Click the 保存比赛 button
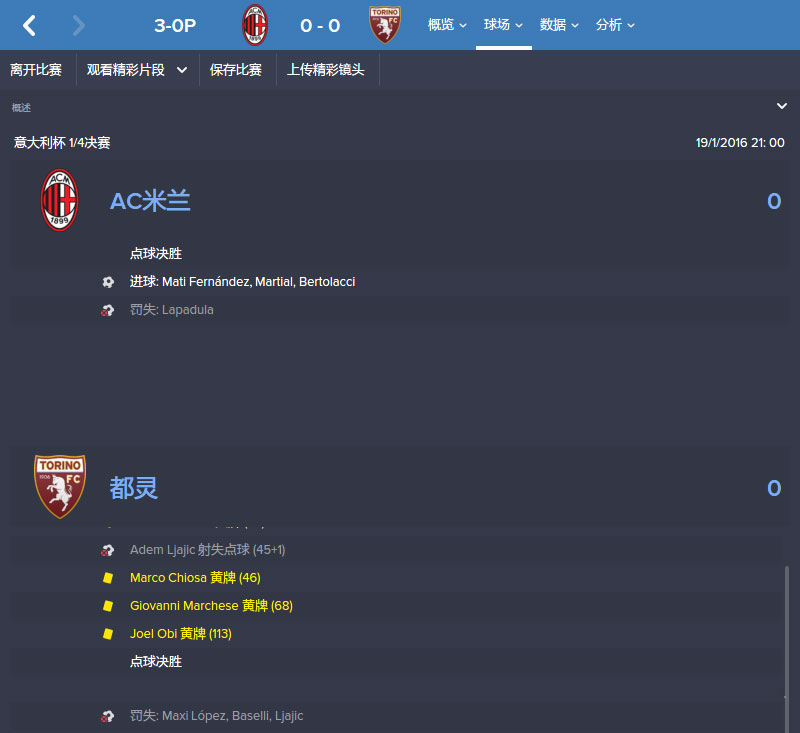The width and height of the screenshot is (800, 733). 236,70
